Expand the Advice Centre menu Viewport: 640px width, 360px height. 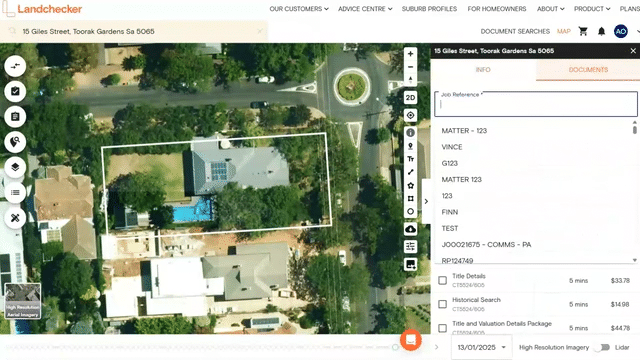(x=365, y=9)
